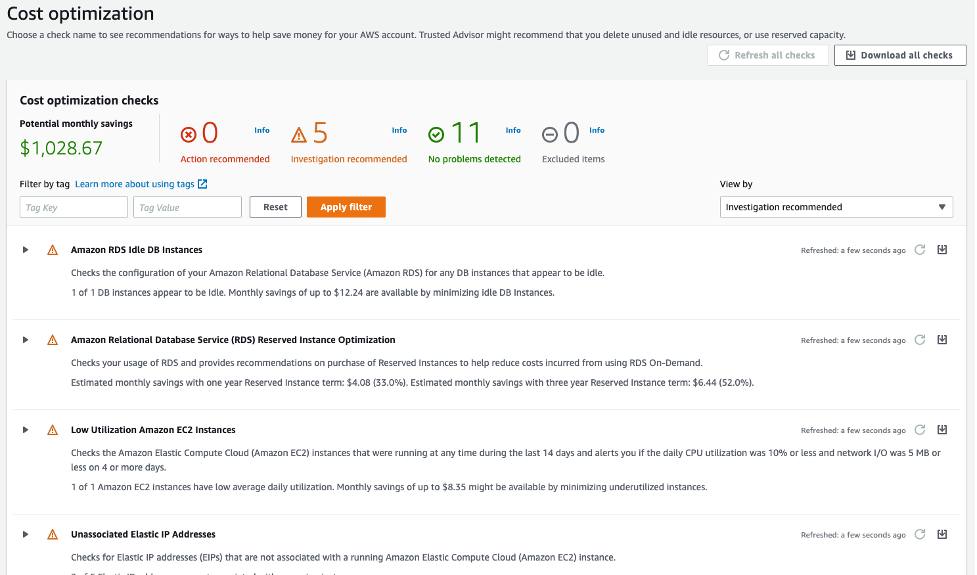Expand Amazon RDS Idle DB Instances row

pos(26,250)
